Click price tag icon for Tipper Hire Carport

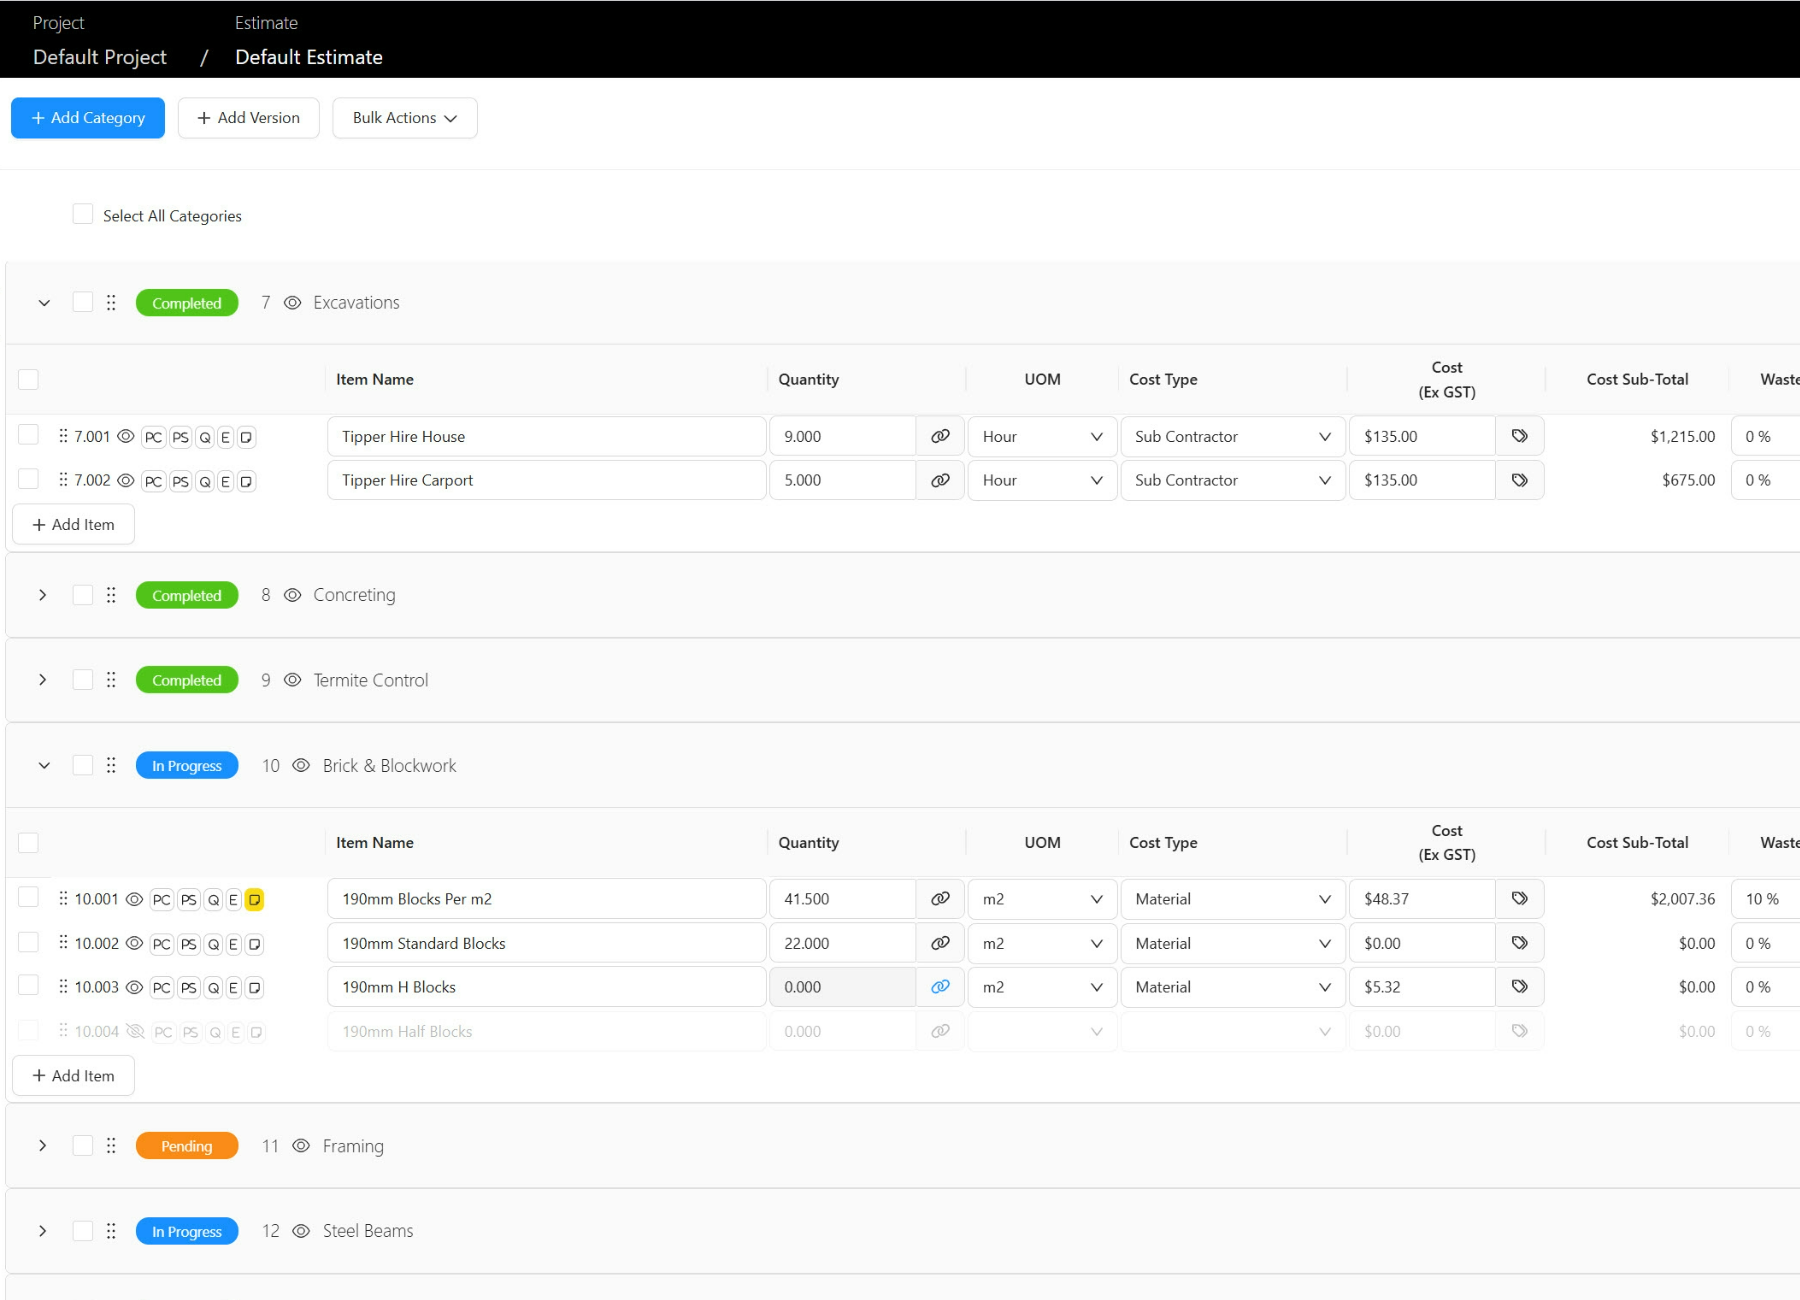(x=1519, y=480)
